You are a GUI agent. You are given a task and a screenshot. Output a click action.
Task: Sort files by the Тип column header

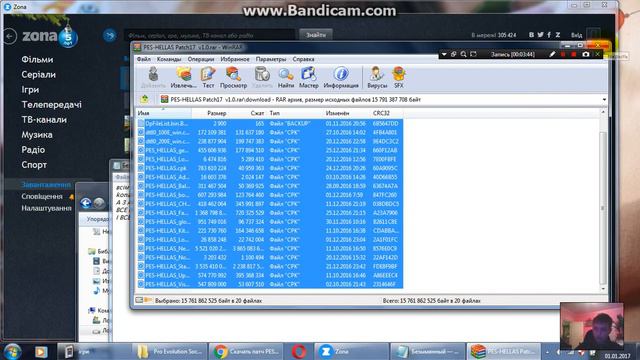click(x=295, y=113)
